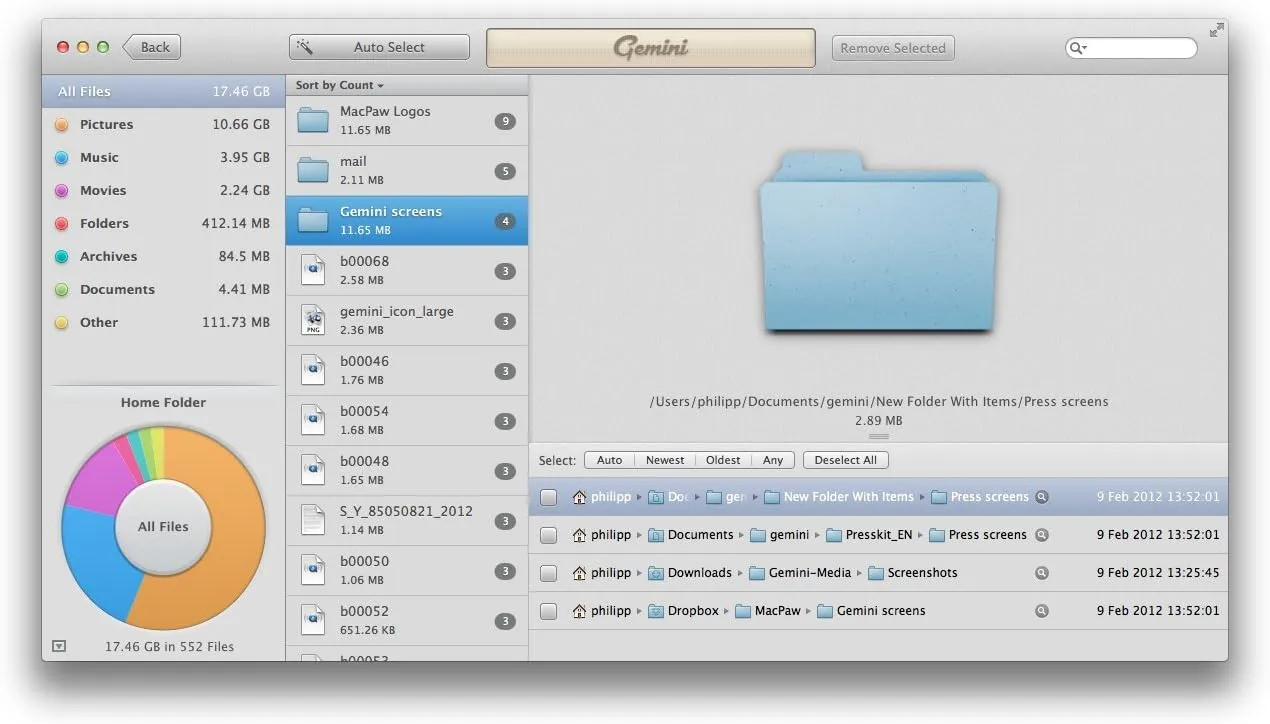Image resolution: width=1270 pixels, height=724 pixels.
Task: Click gemini_icon_large PNG icon
Action: (x=313, y=321)
